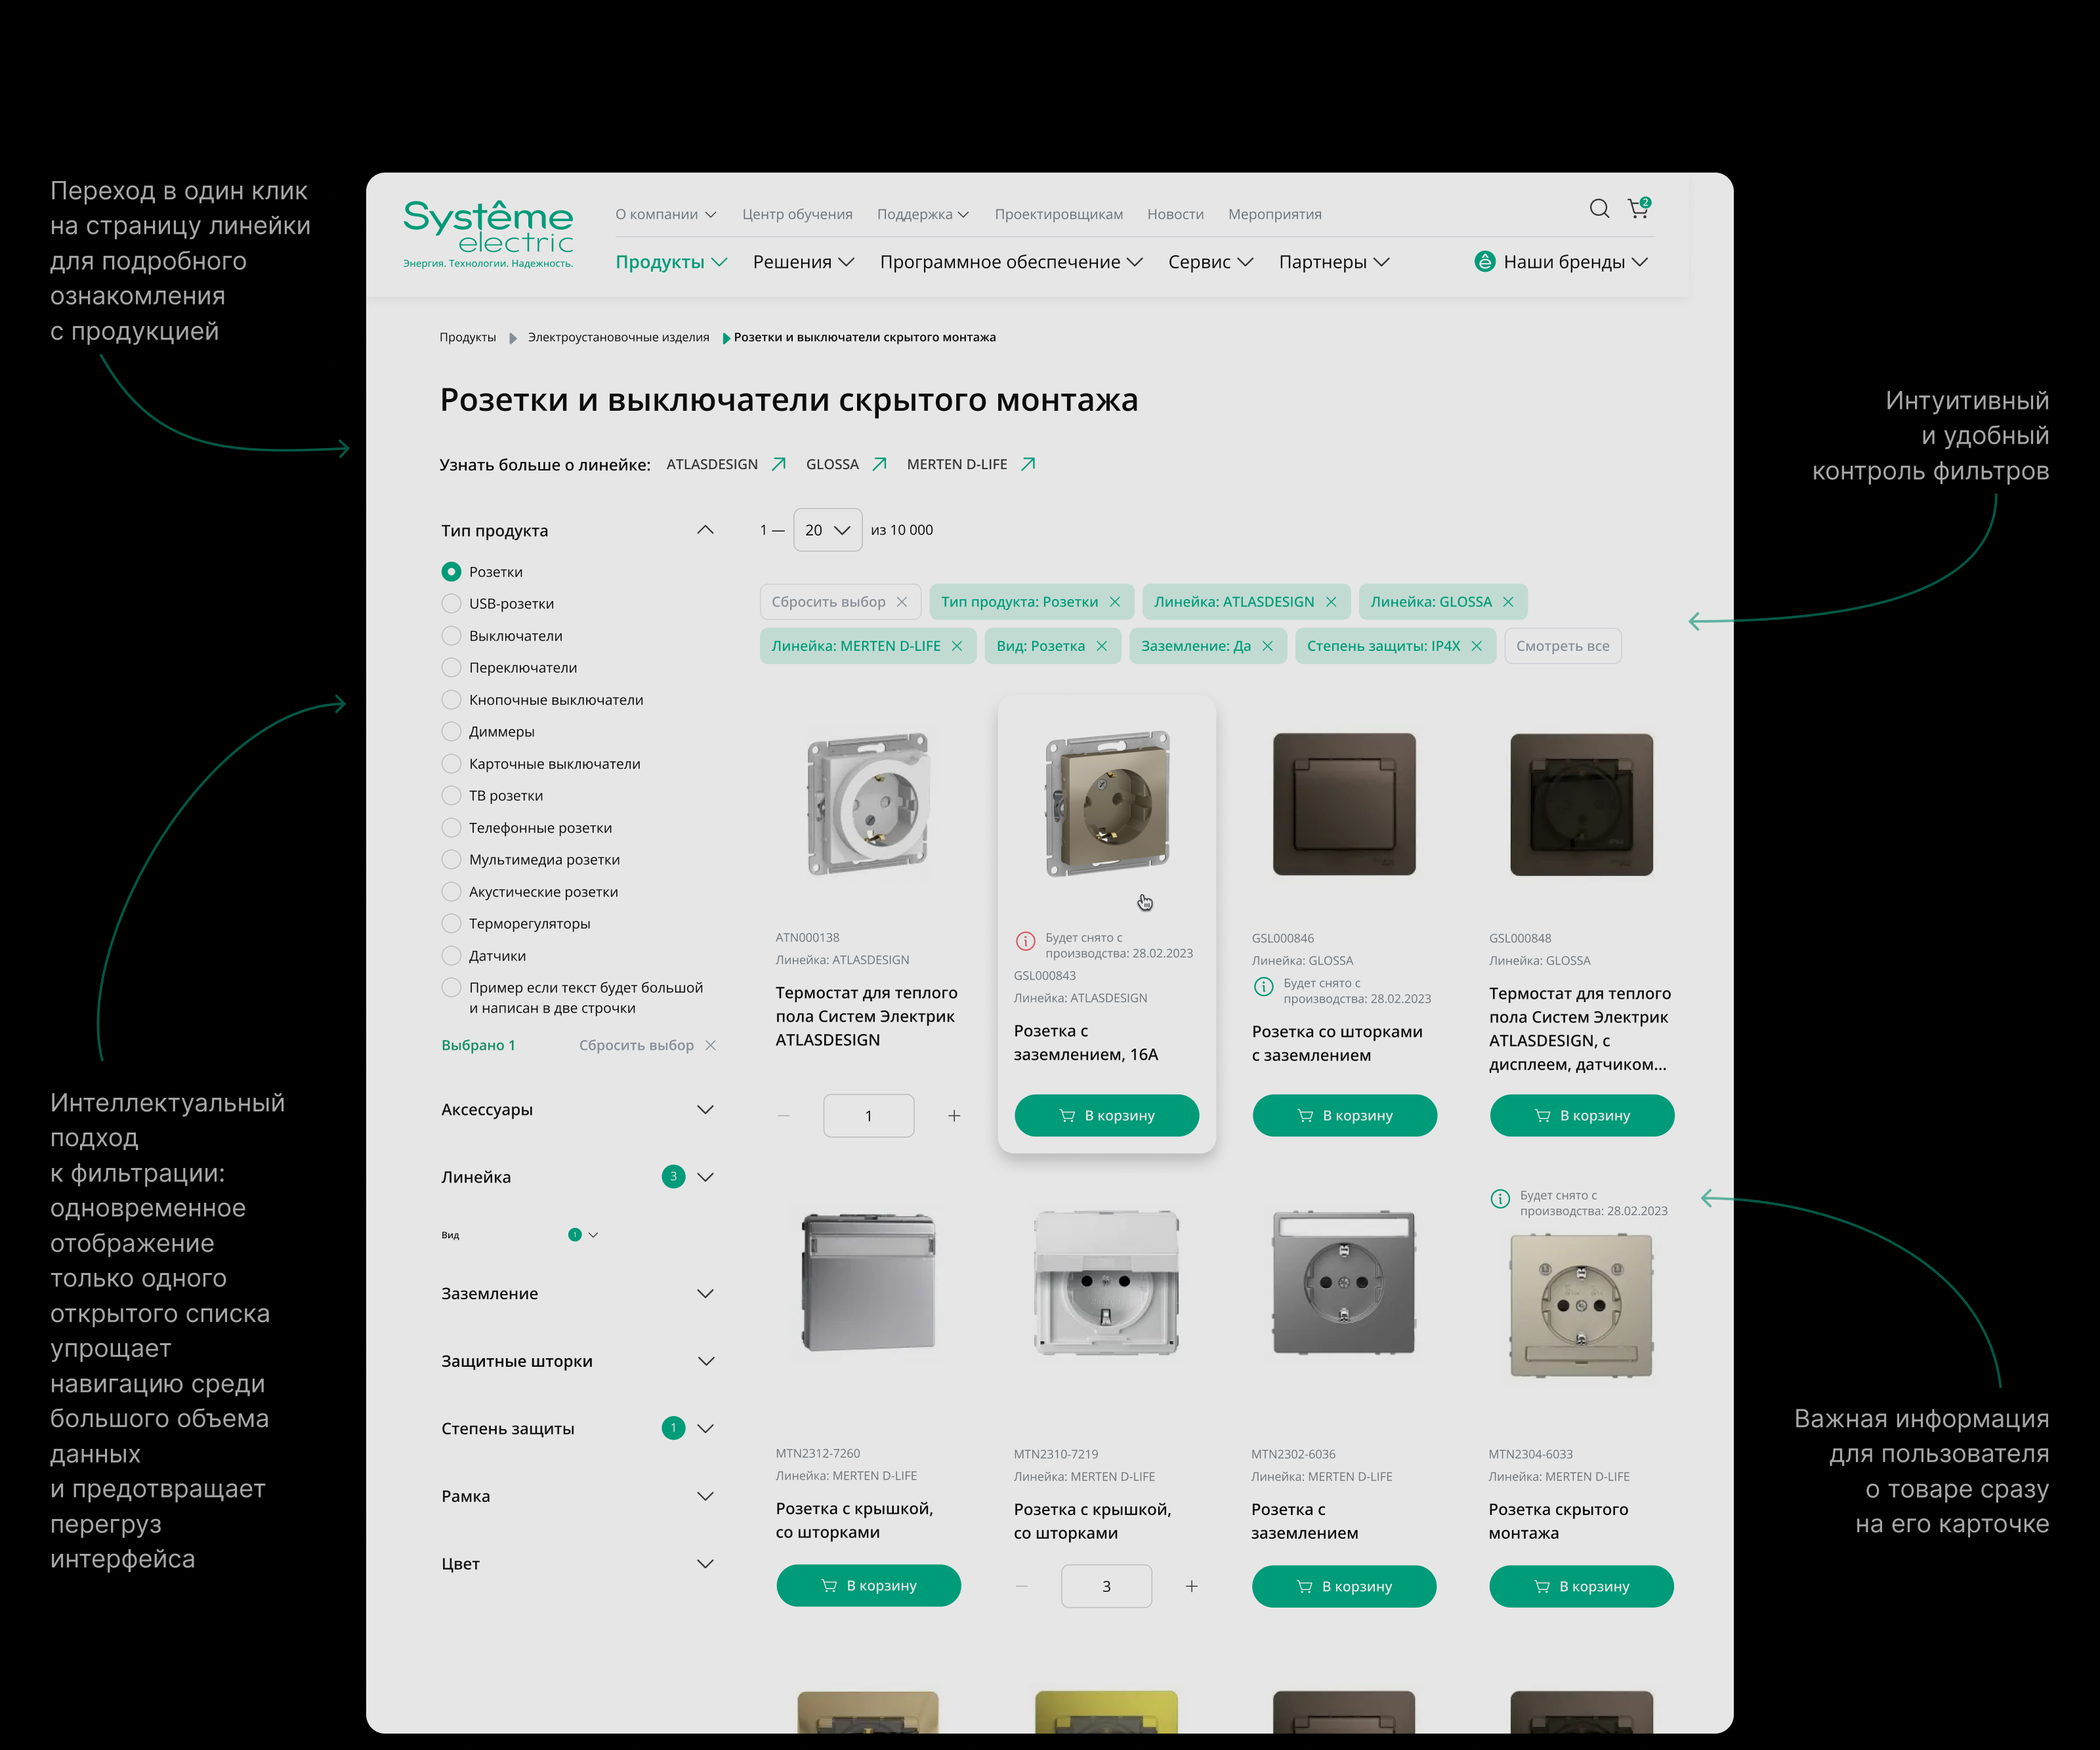2100x1750 pixels.
Task: Remove the 'Вид: Розетка' filter chip
Action: point(1103,645)
